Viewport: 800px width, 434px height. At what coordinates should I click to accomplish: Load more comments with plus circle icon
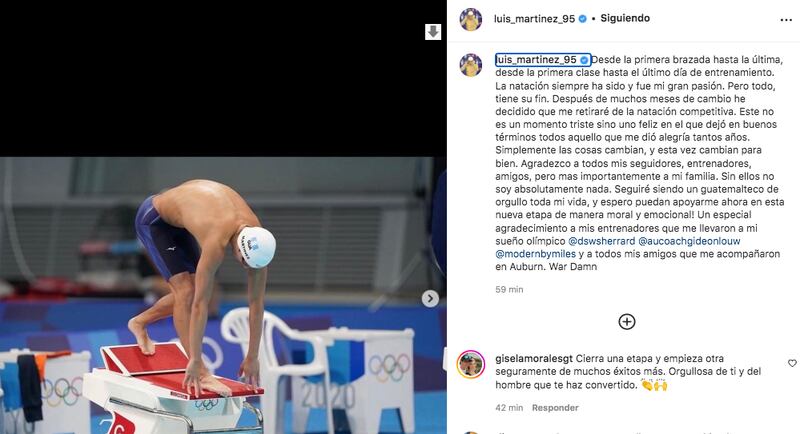pos(627,322)
